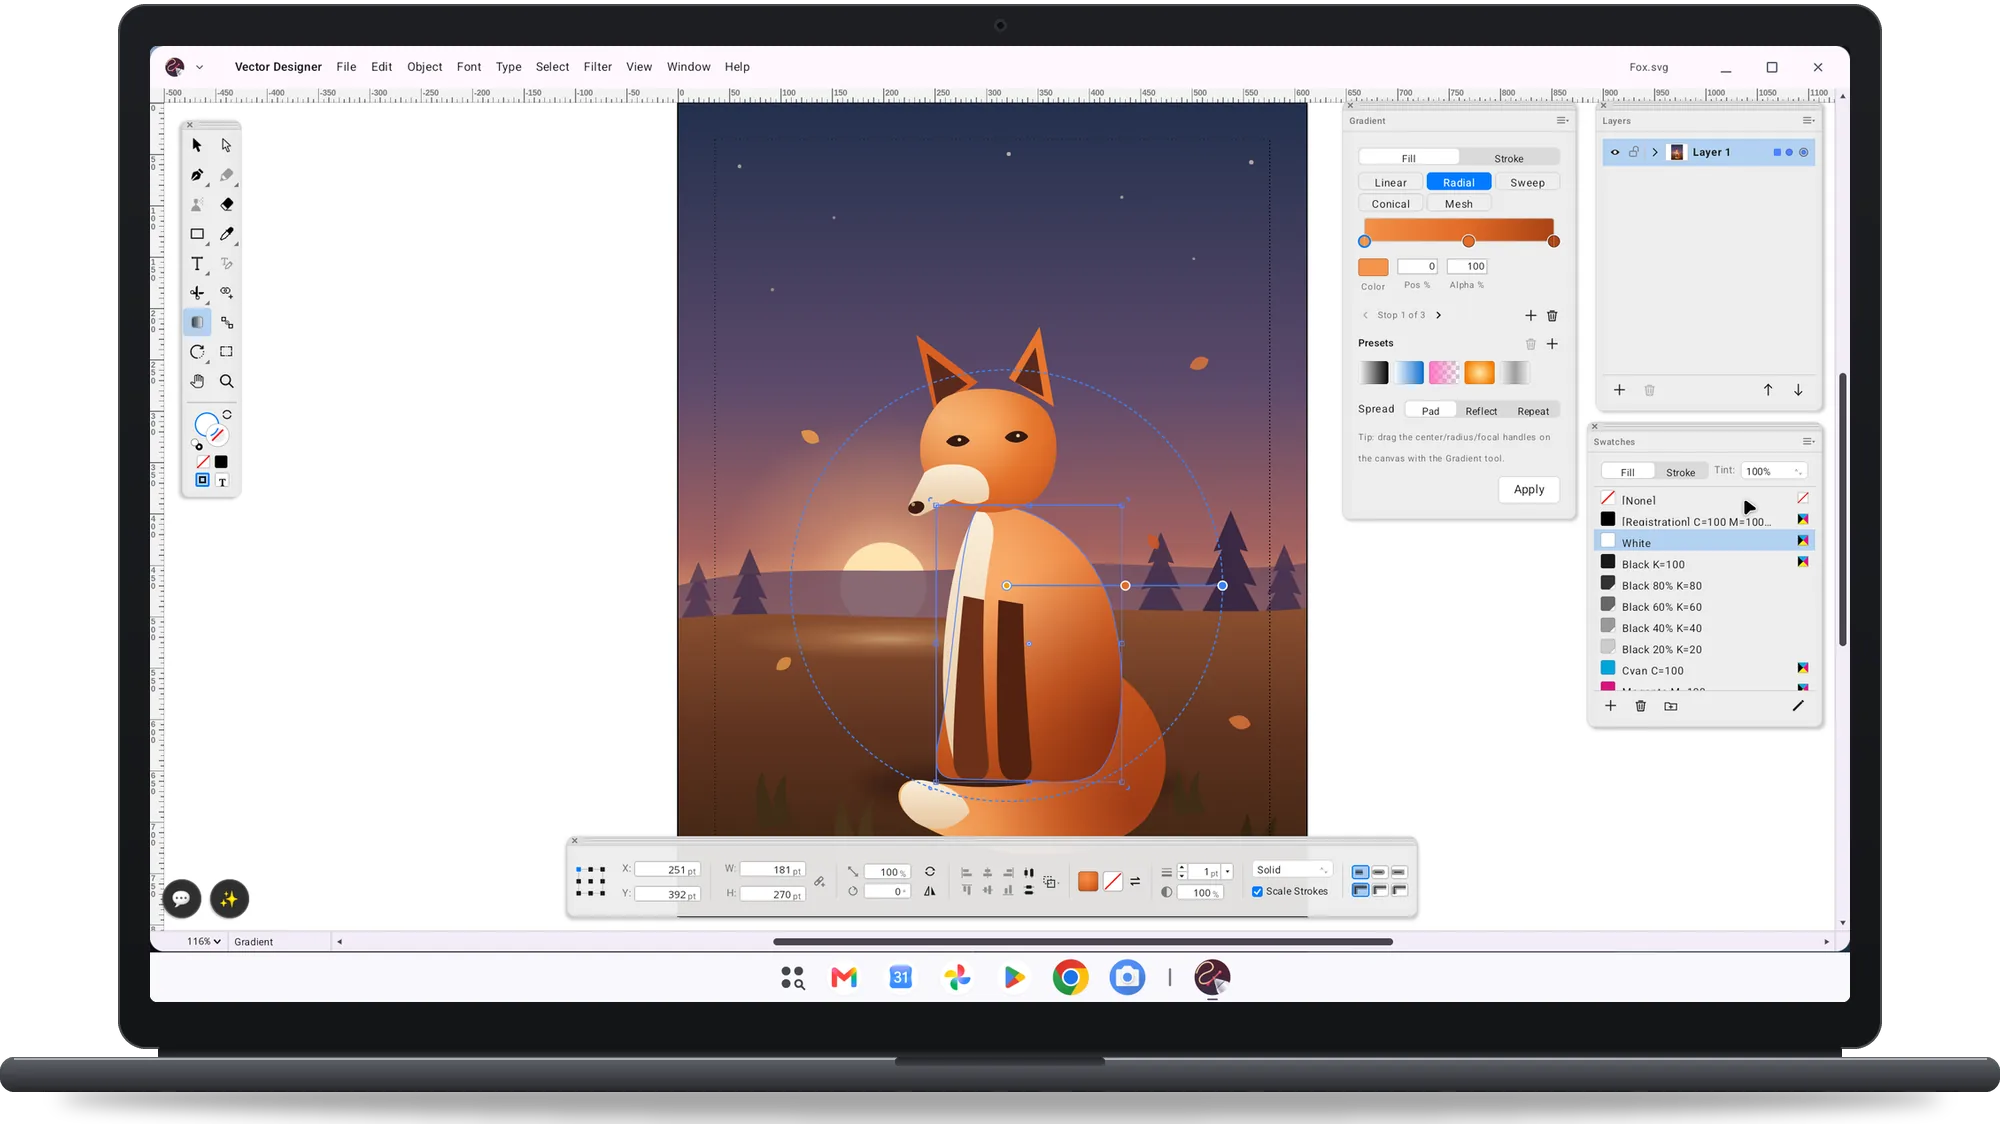Image resolution: width=2000 pixels, height=1124 pixels.
Task: Open the Object menu
Action: (424, 67)
